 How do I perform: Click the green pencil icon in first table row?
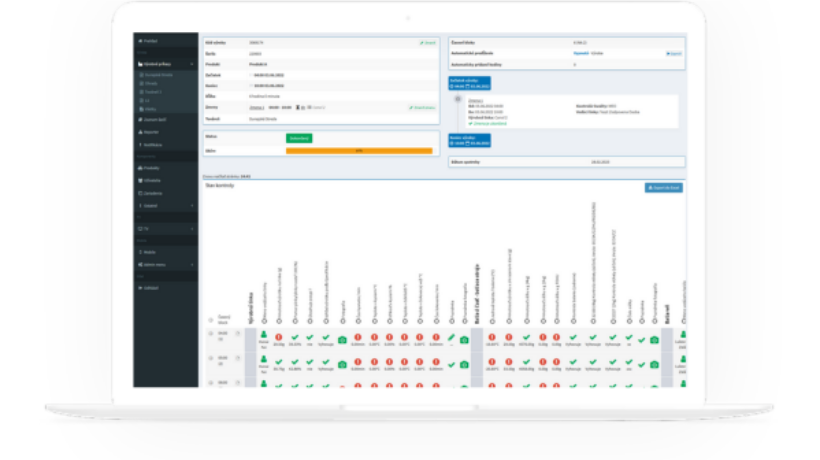point(452,338)
